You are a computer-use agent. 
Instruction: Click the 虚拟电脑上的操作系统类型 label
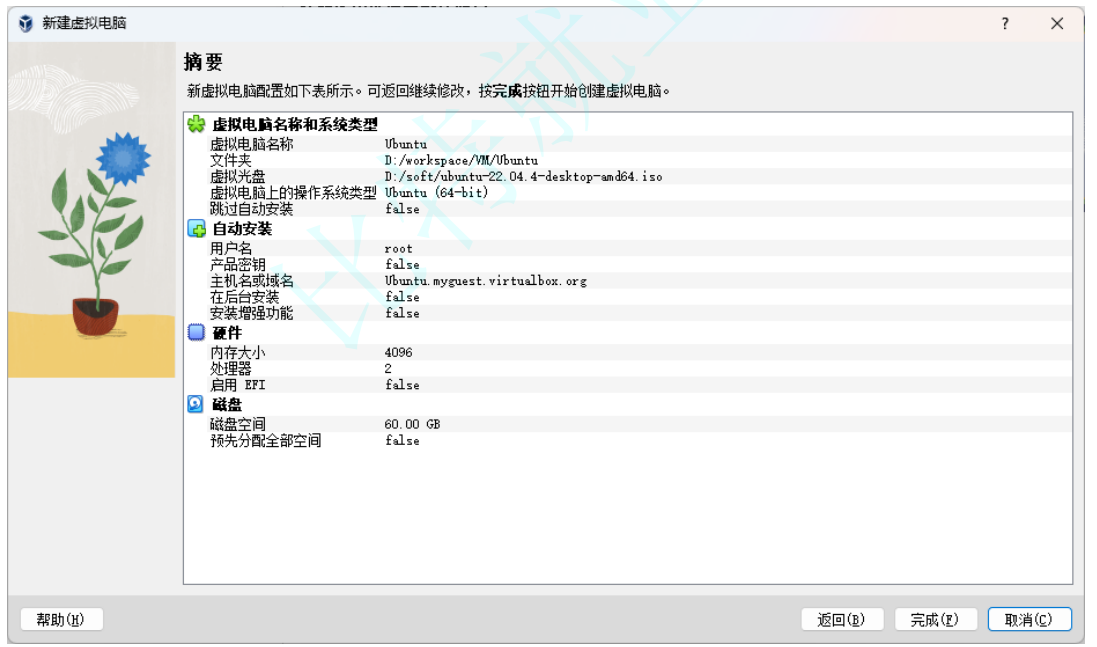pos(293,192)
